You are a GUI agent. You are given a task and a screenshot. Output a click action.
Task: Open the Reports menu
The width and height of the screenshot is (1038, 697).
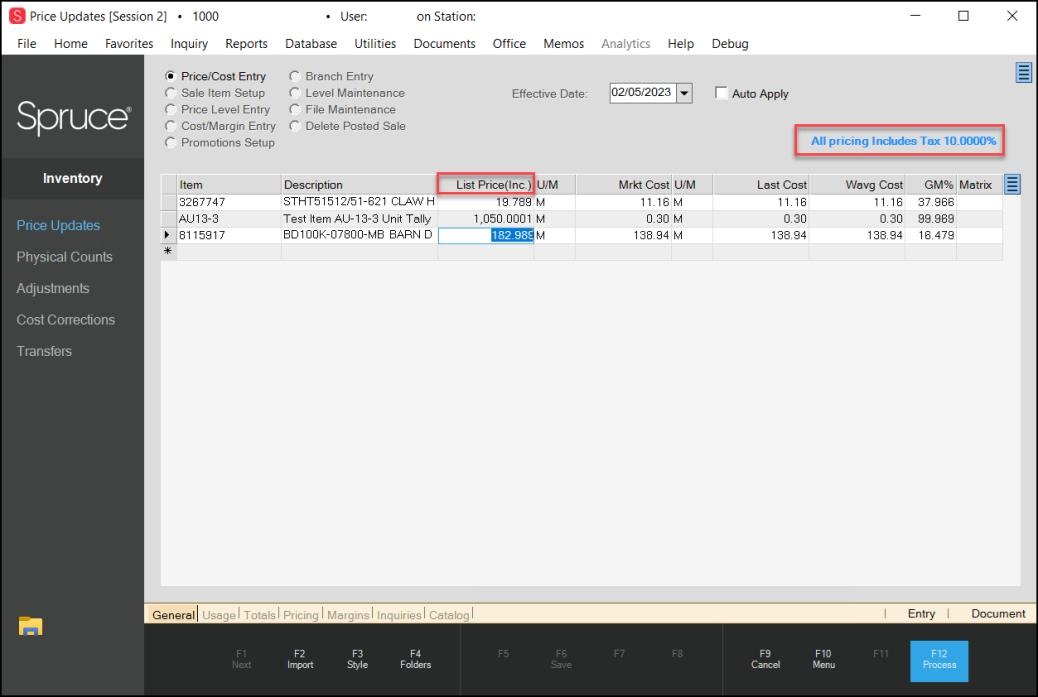point(246,44)
